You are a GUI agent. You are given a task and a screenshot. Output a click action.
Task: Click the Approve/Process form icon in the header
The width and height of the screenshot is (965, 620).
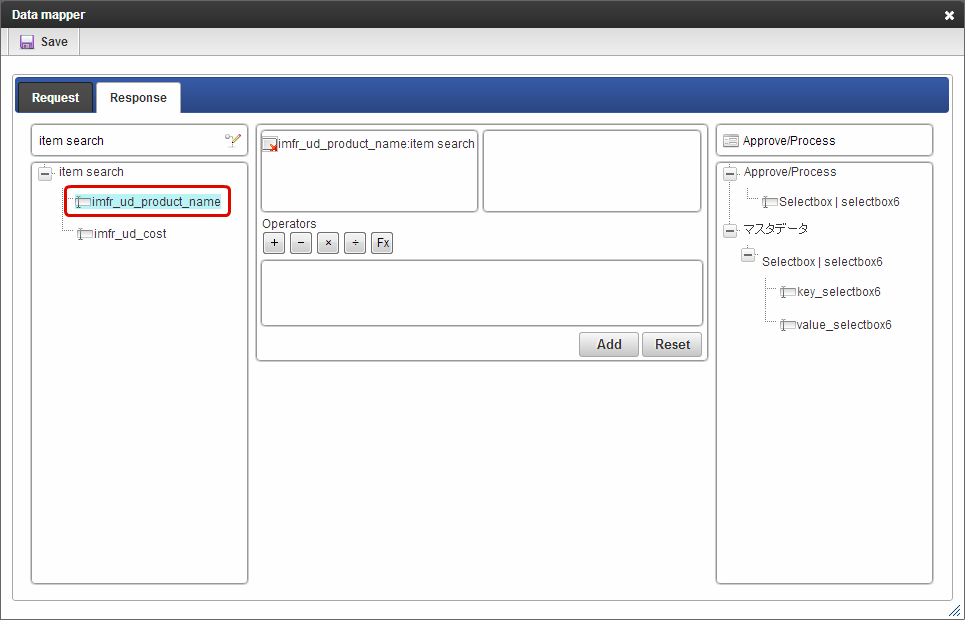pos(731,141)
